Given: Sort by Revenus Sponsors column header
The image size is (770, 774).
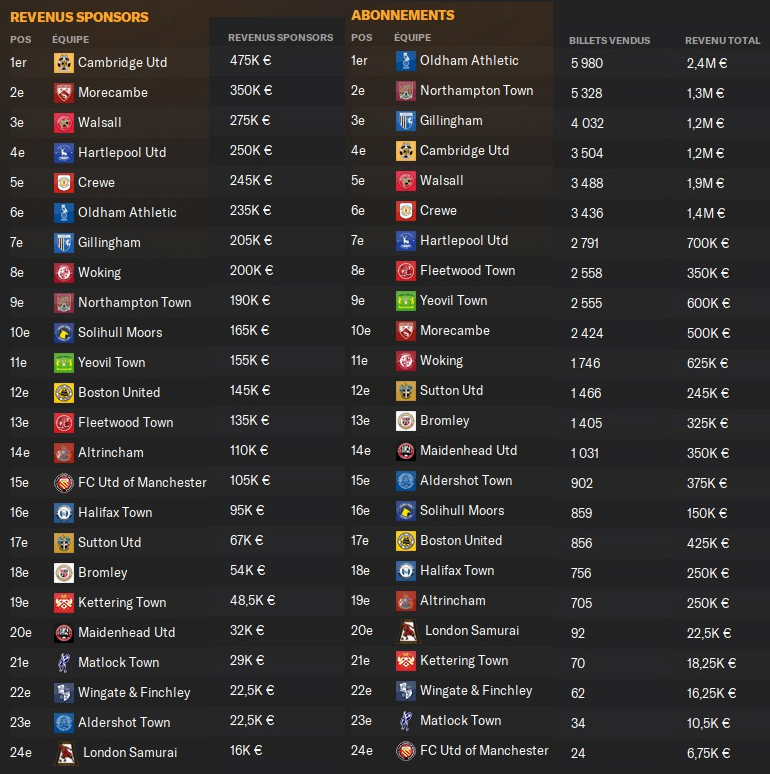Looking at the screenshot, I should [280, 38].
